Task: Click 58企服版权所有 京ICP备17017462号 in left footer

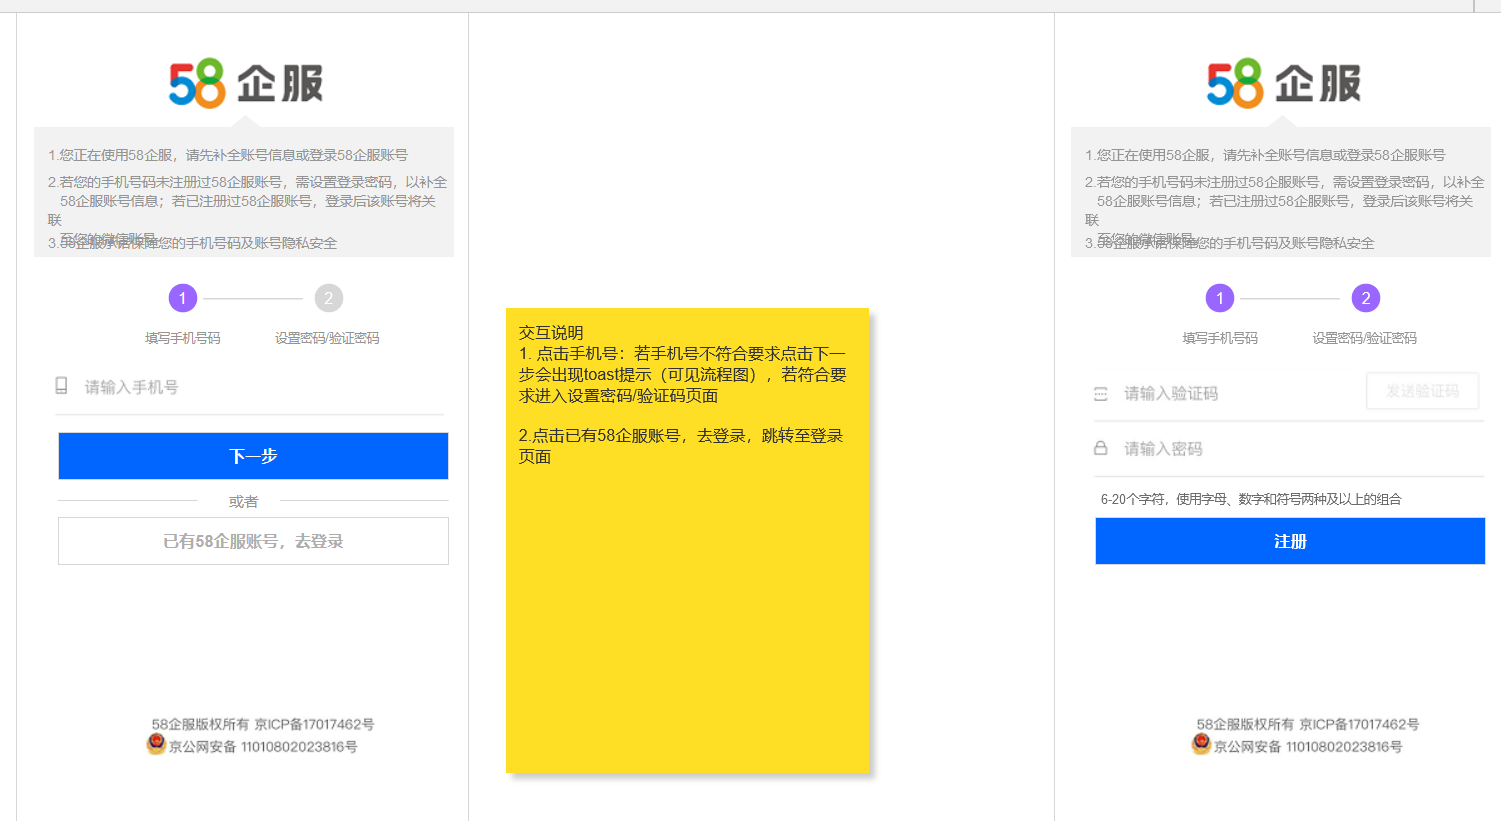Action: (263, 724)
